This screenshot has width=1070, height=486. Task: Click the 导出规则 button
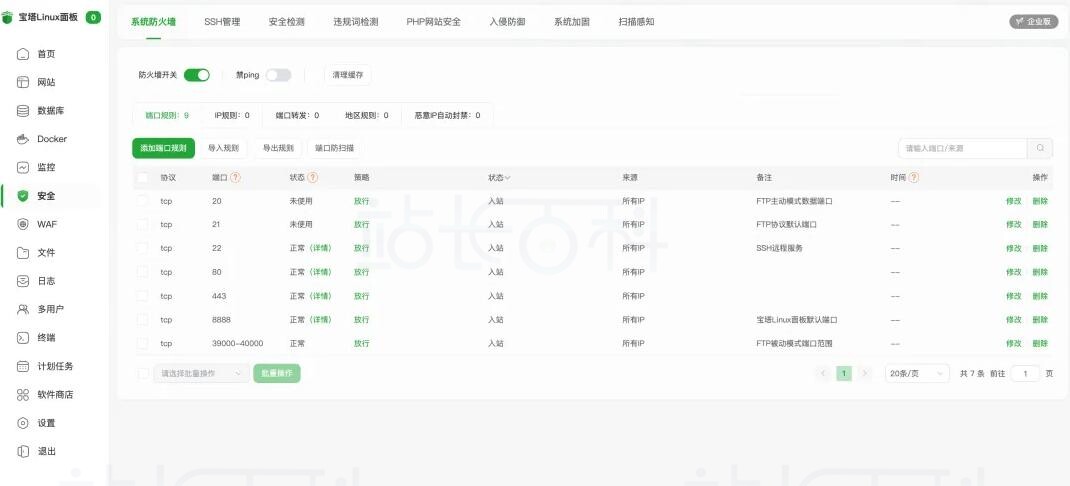tap(278, 148)
